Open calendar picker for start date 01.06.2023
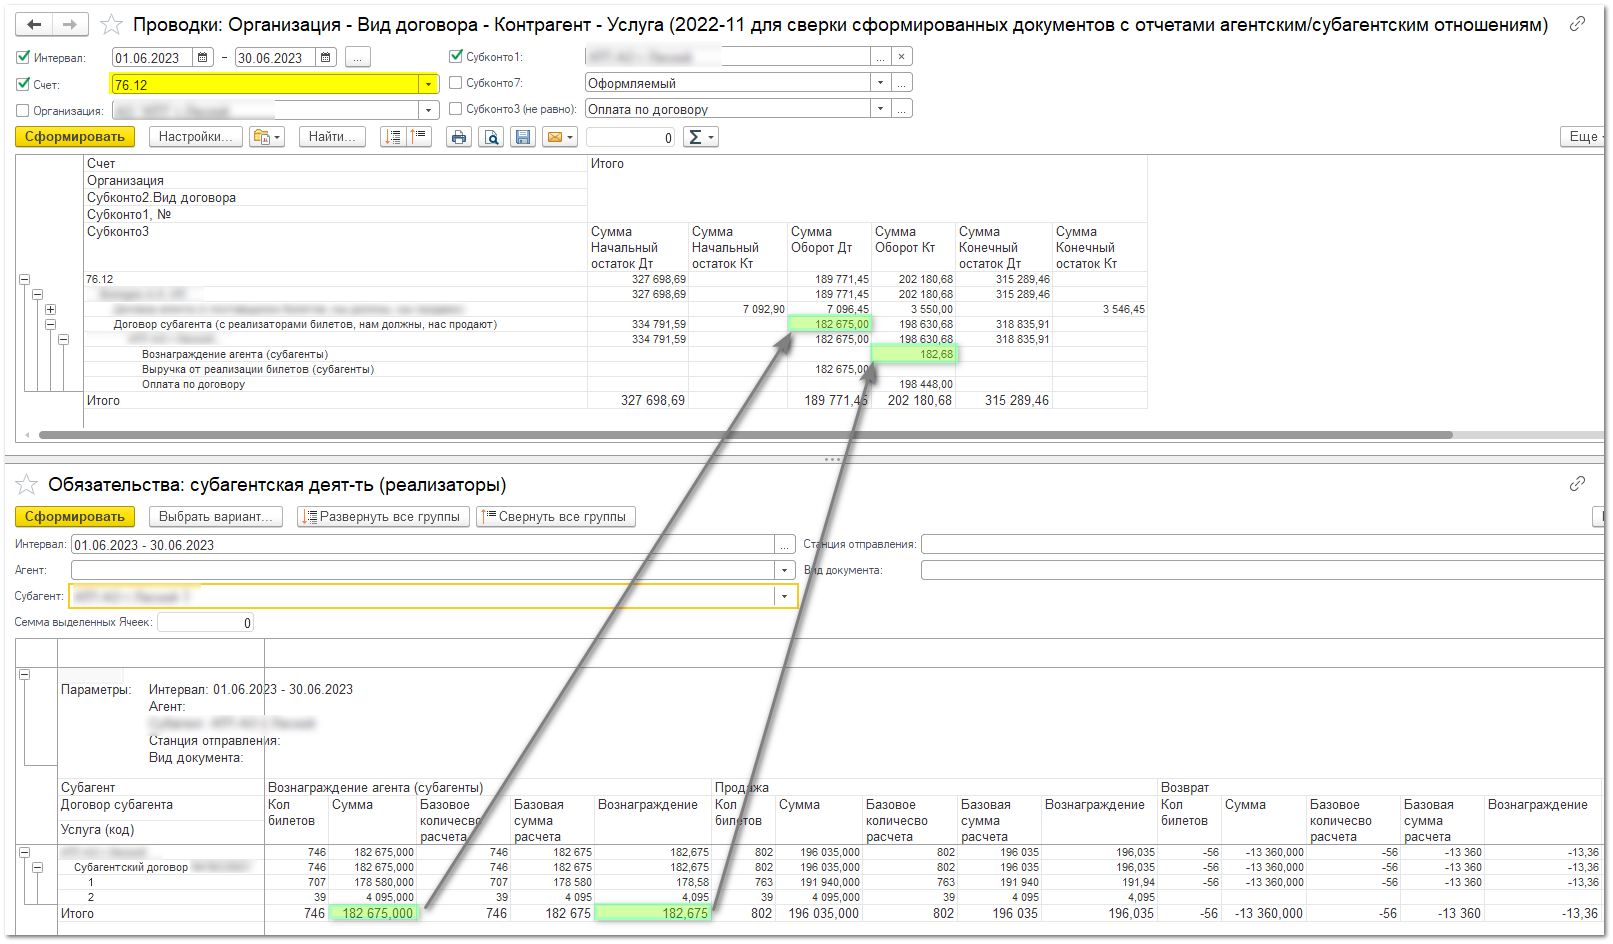The height and width of the screenshot is (944, 1613). (203, 58)
